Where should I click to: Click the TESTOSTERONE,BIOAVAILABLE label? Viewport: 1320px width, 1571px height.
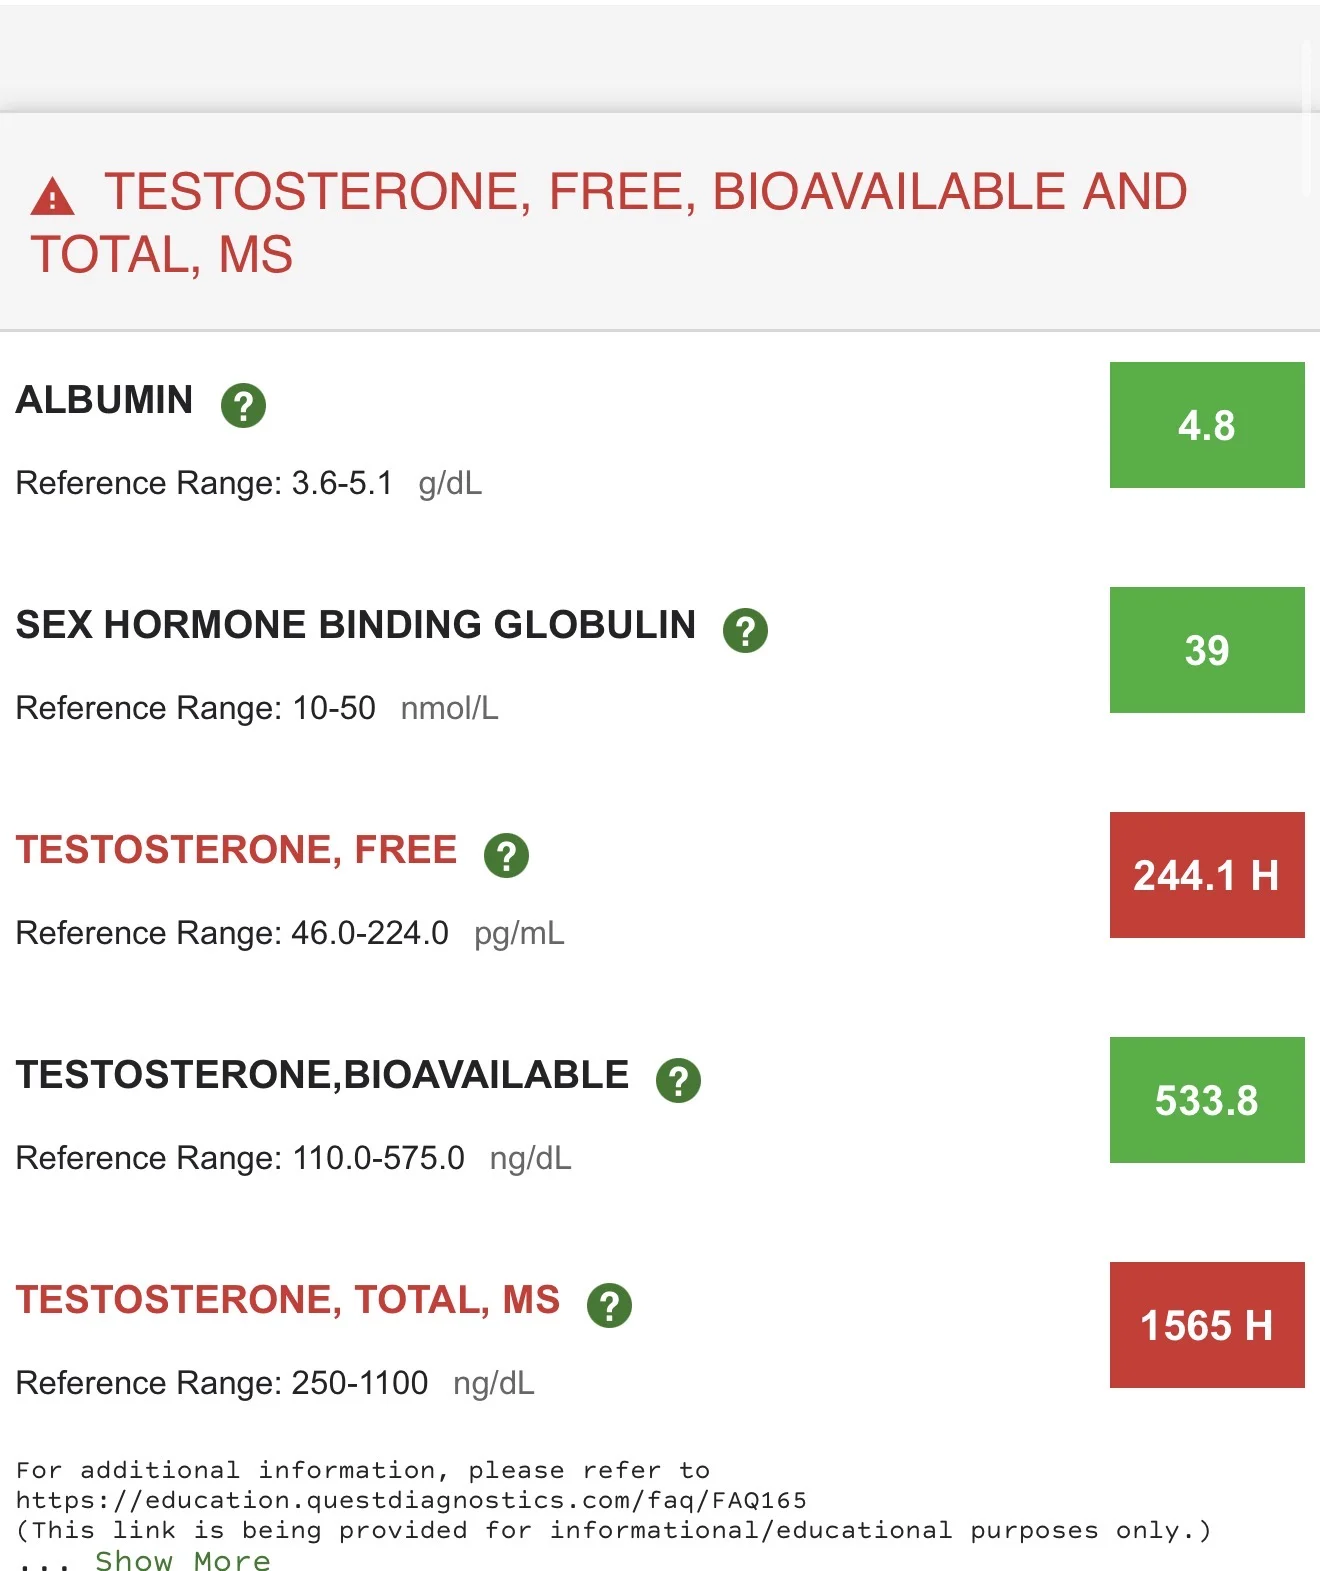coord(323,1075)
